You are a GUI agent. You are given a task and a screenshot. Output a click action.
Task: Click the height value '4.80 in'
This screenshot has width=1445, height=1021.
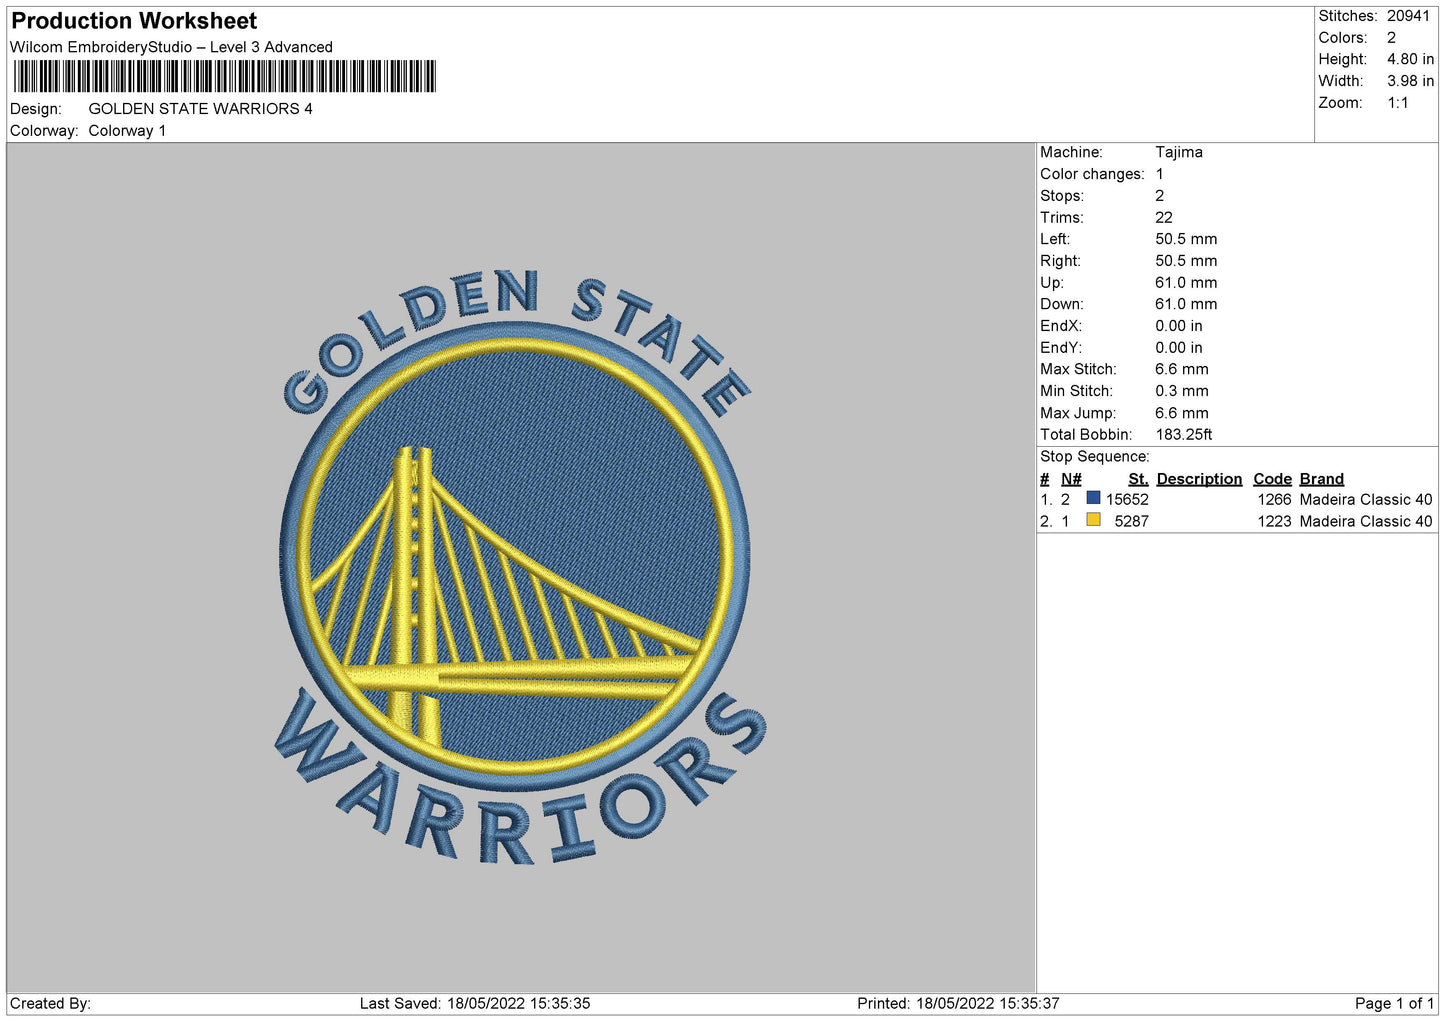tap(1410, 59)
